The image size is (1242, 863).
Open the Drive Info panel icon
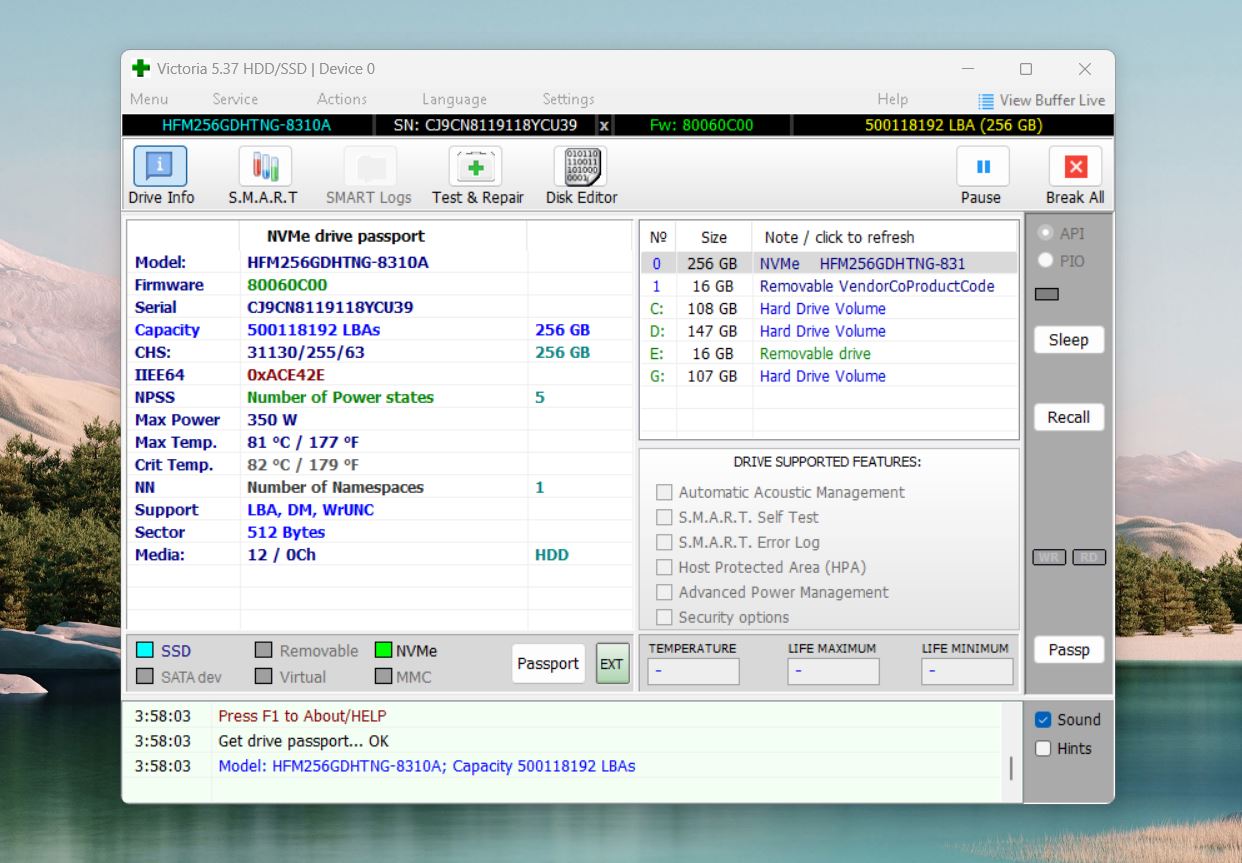point(160,166)
